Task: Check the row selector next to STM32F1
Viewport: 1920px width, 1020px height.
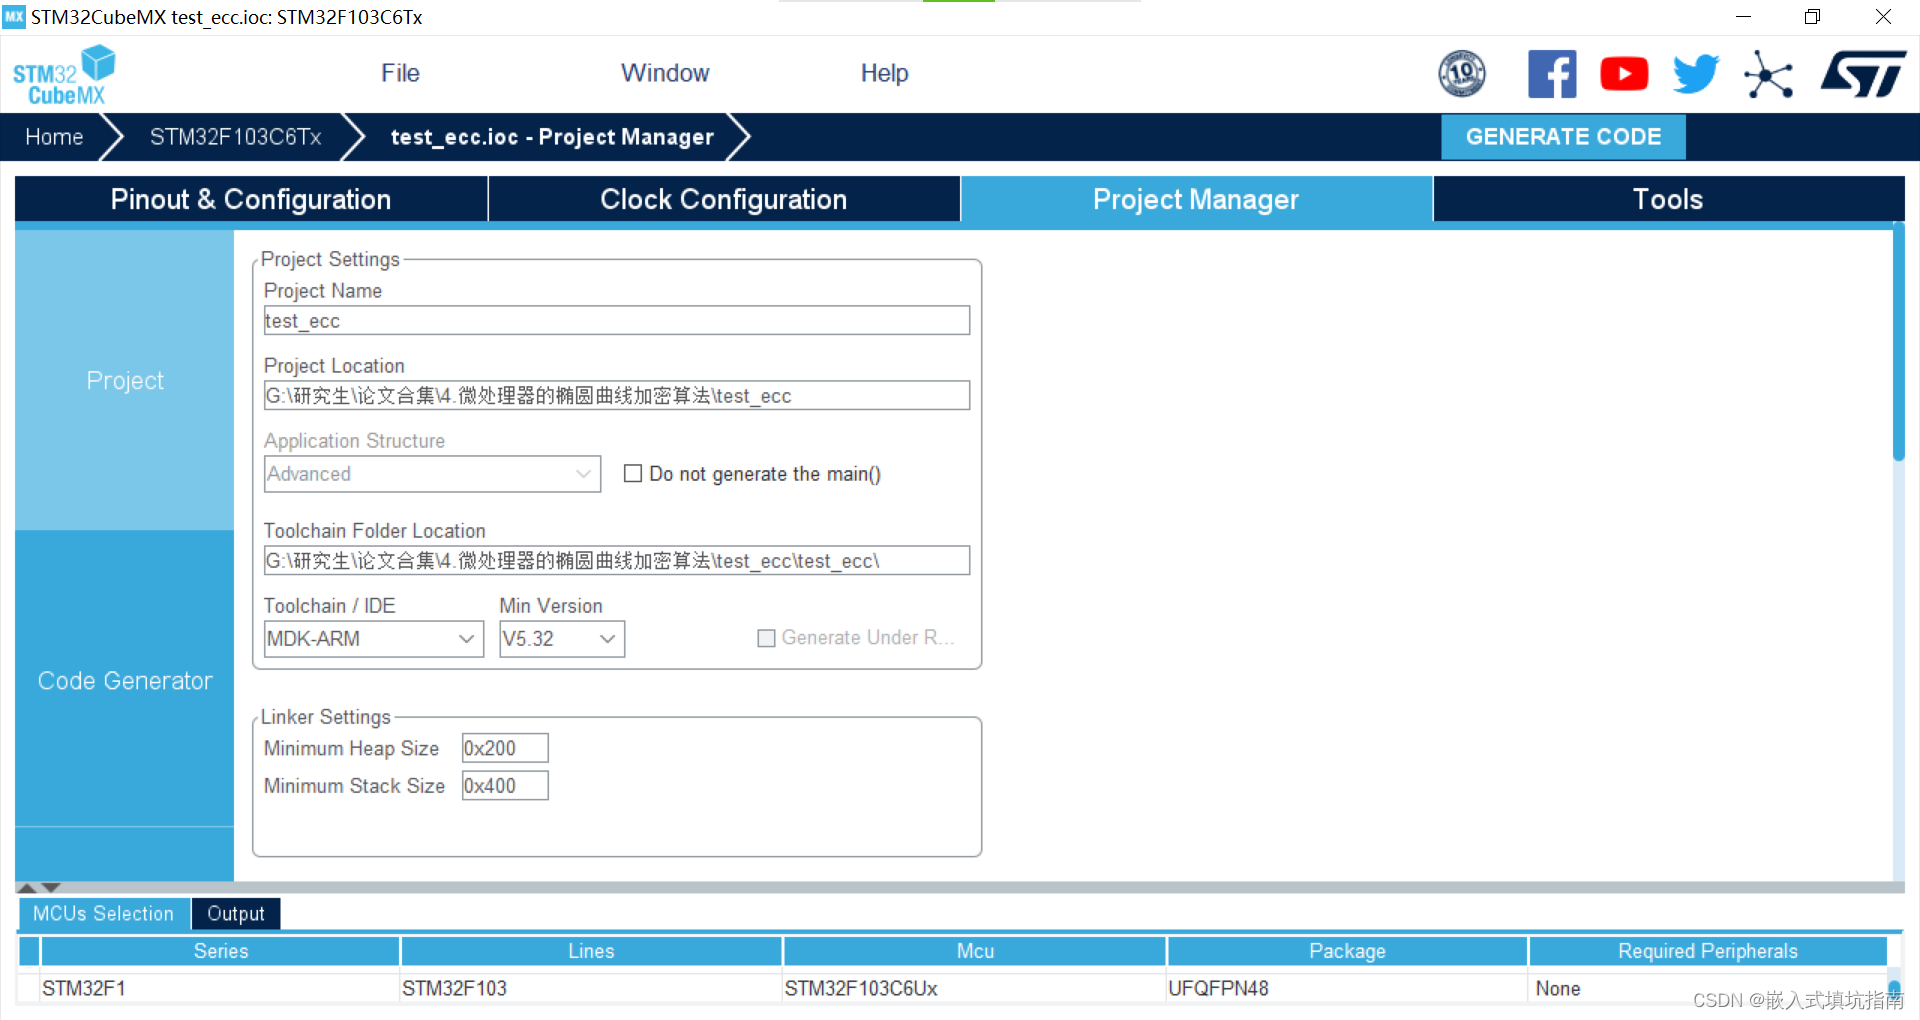Action: 28,988
